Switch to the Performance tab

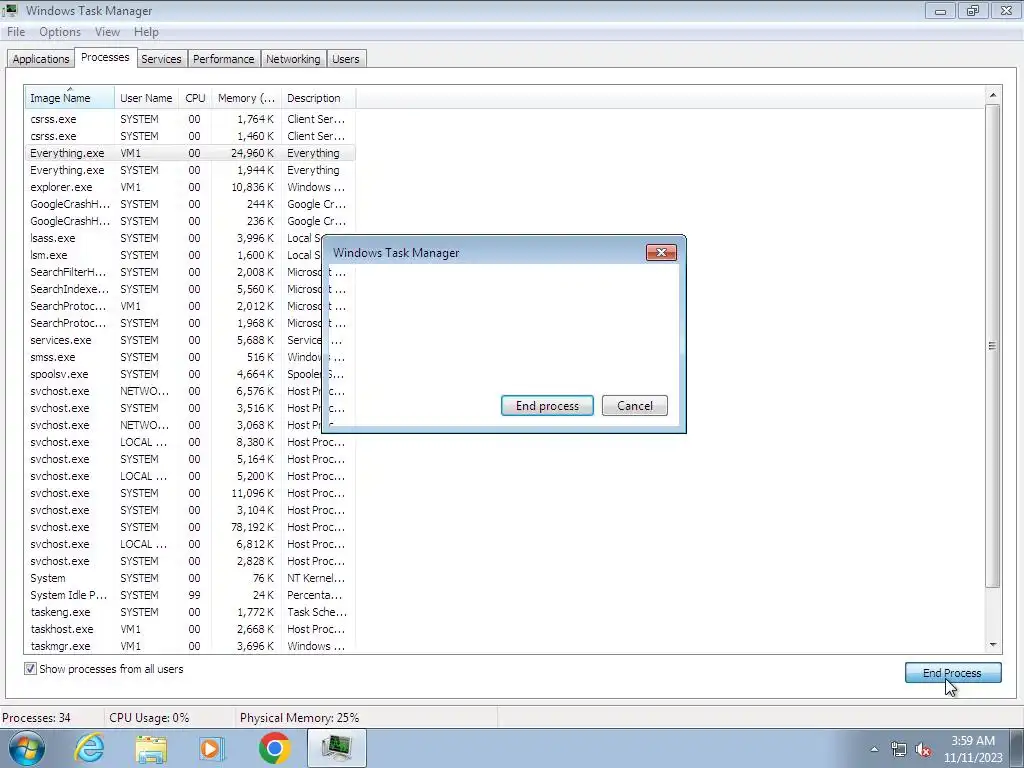(x=223, y=59)
